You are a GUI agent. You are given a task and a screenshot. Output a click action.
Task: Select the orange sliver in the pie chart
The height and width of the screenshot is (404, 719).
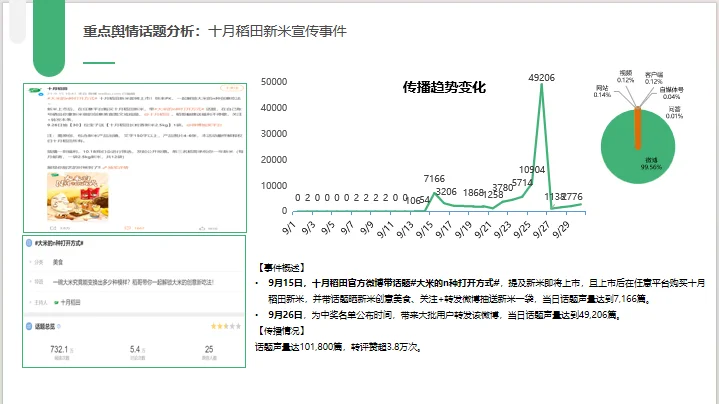pyautogui.click(x=637, y=128)
